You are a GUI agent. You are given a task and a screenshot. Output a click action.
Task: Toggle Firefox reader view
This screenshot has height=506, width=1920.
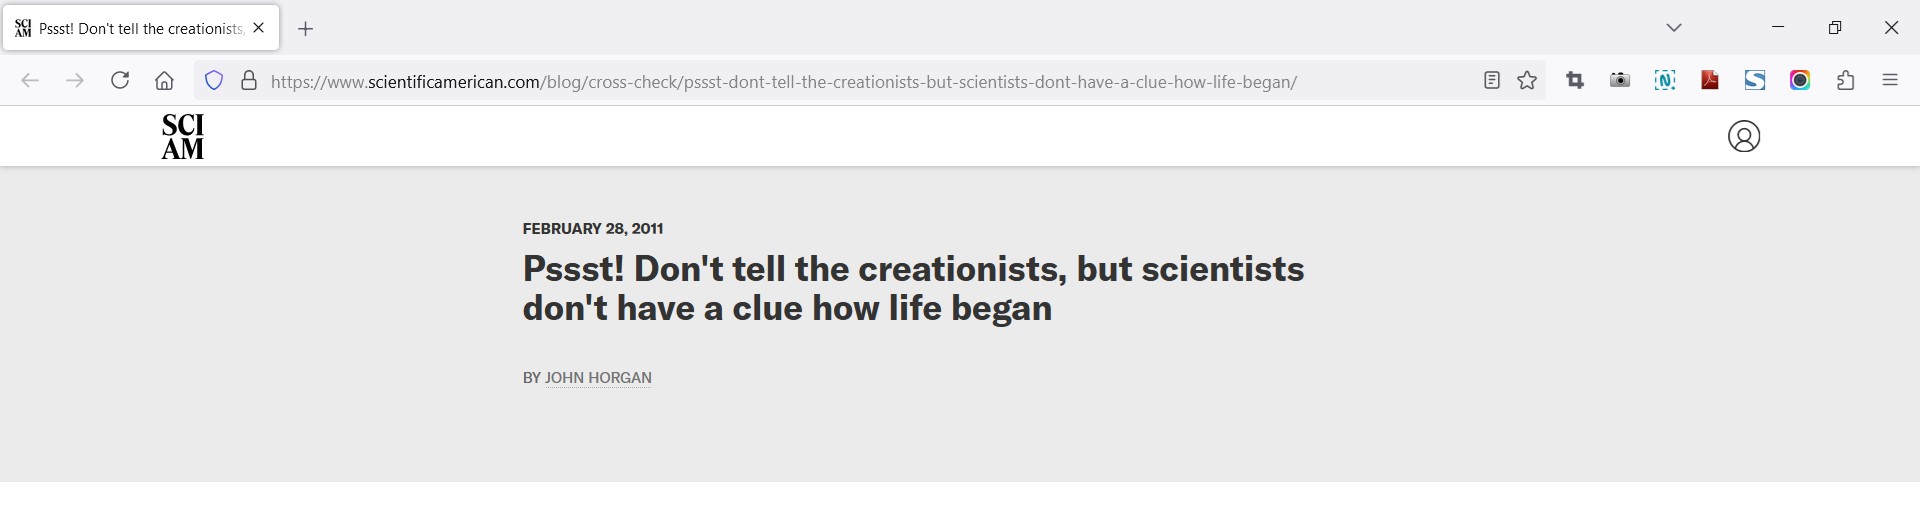tap(1492, 81)
